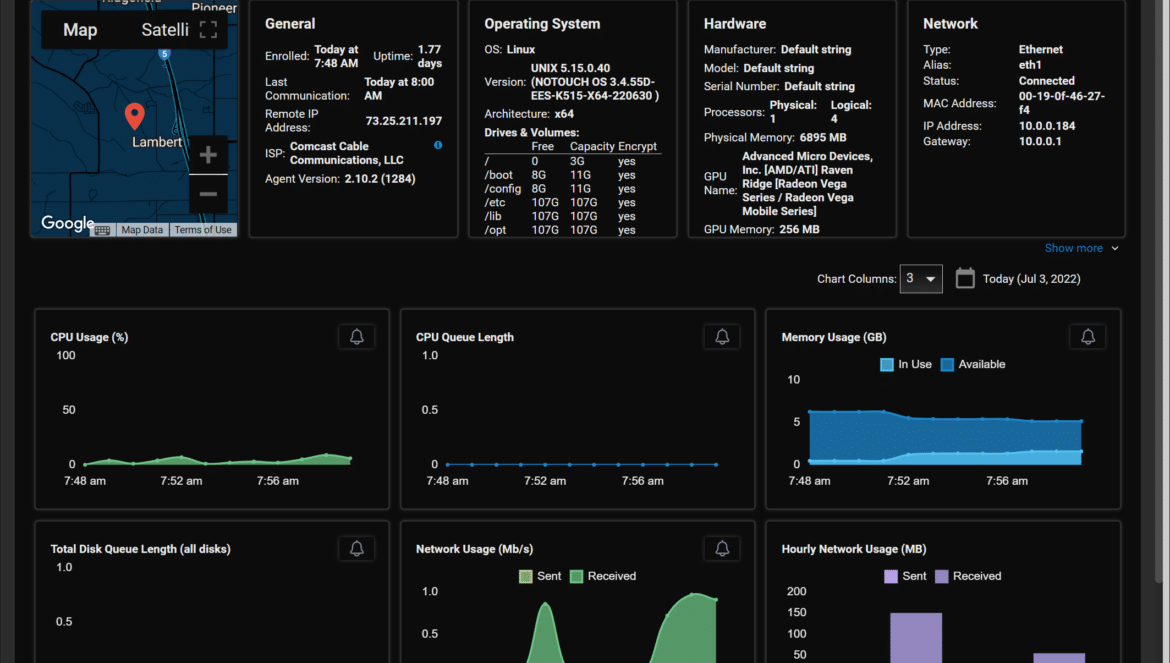Select network status Connected
The image size is (1170, 663).
(x=1047, y=81)
